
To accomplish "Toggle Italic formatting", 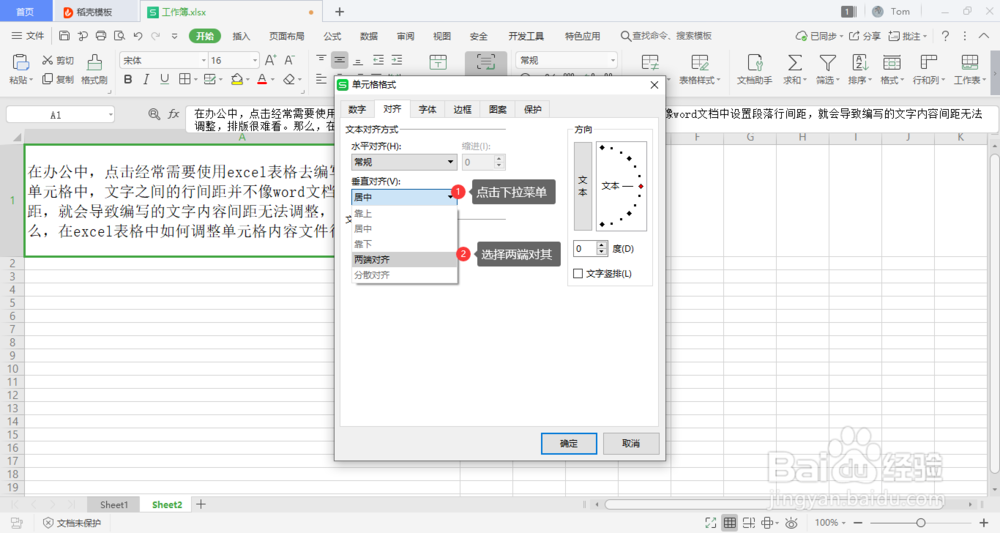I will coord(146,79).
